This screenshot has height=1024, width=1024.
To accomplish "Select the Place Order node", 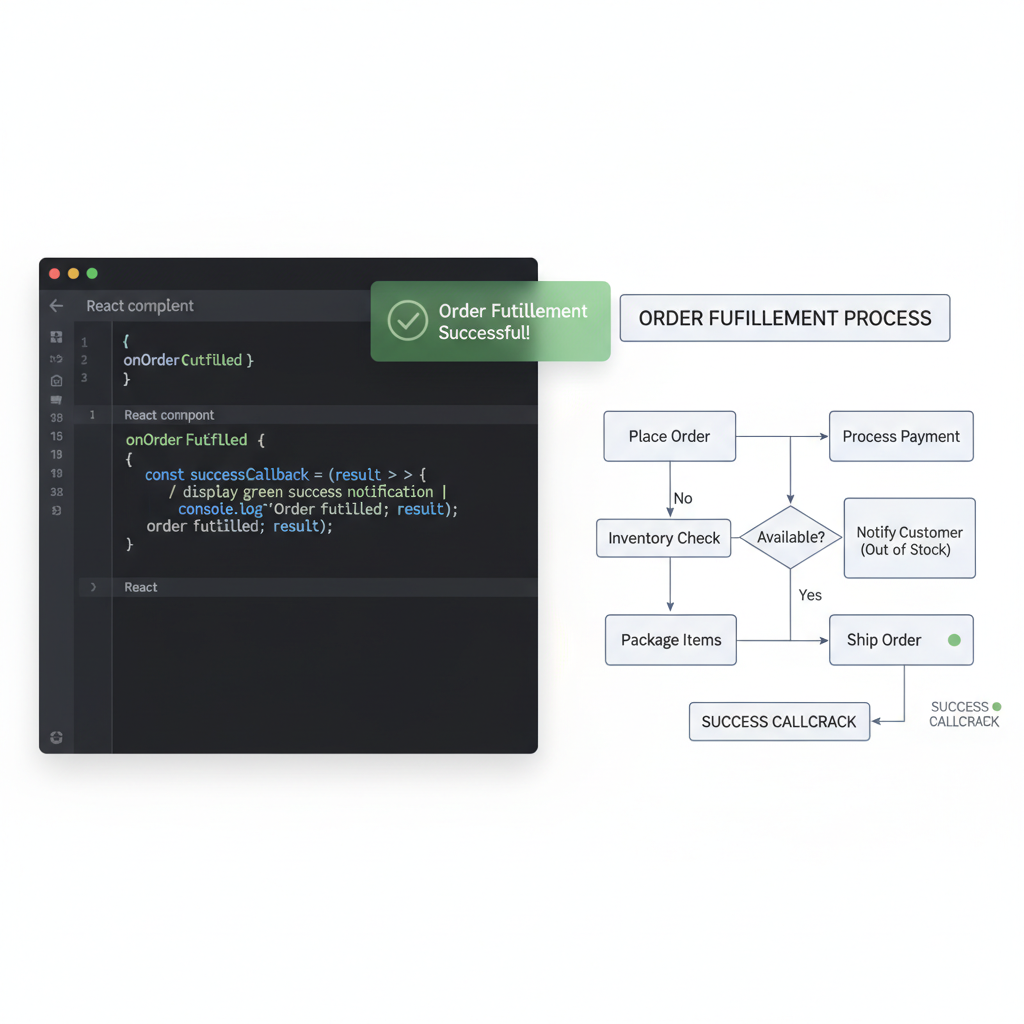I will (669, 436).
